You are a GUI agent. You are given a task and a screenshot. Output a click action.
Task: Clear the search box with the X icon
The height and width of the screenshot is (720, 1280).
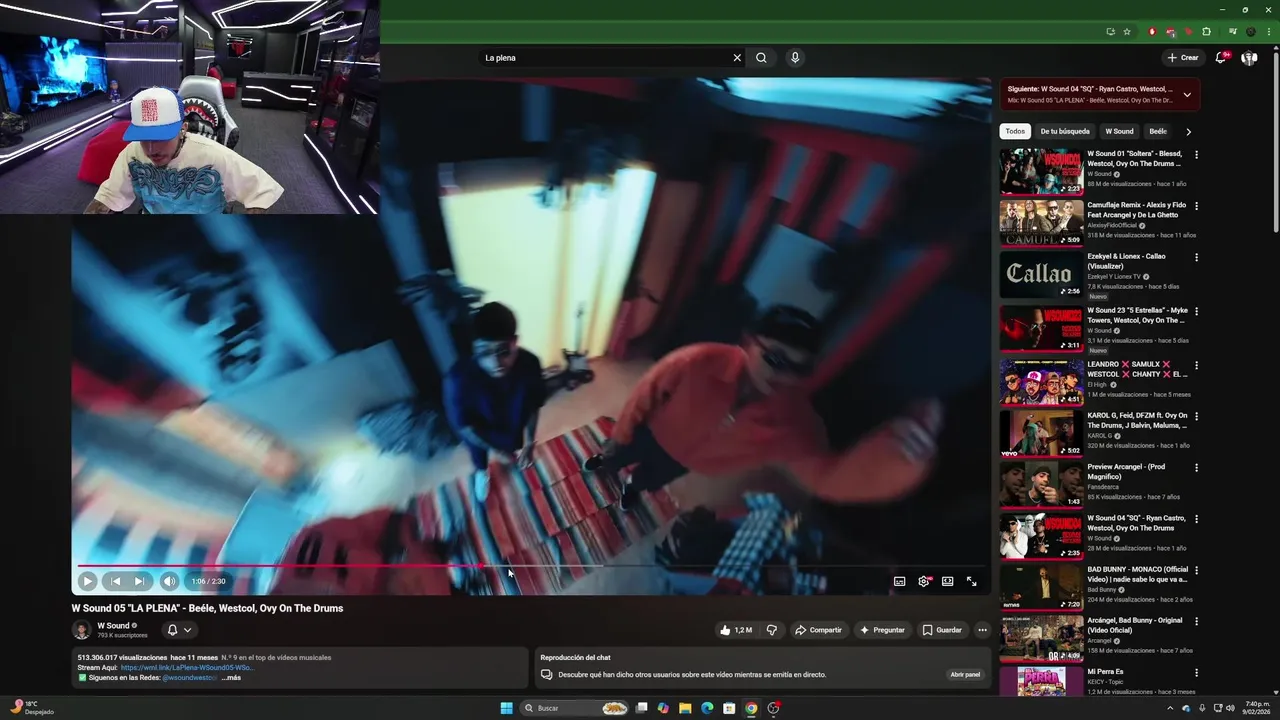737,58
